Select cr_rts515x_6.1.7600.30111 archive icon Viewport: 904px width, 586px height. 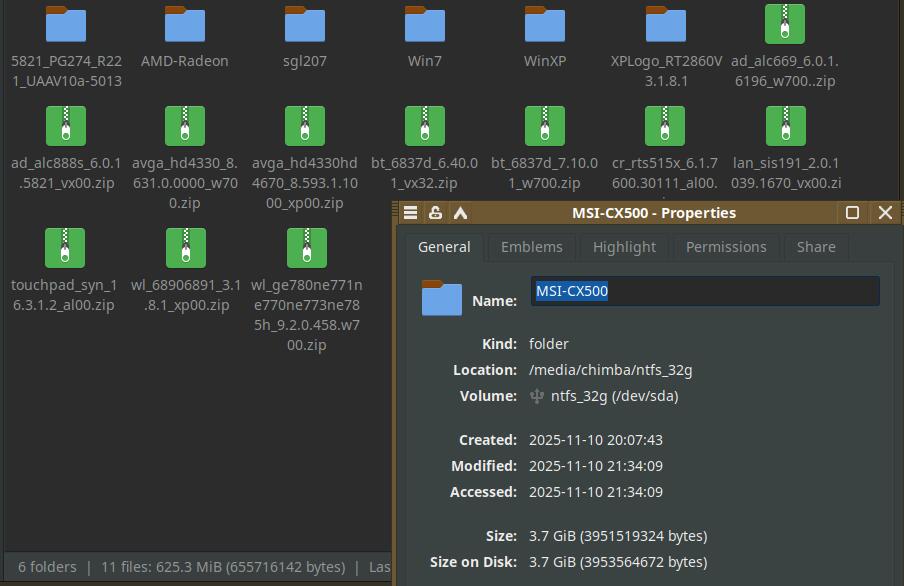(665, 126)
